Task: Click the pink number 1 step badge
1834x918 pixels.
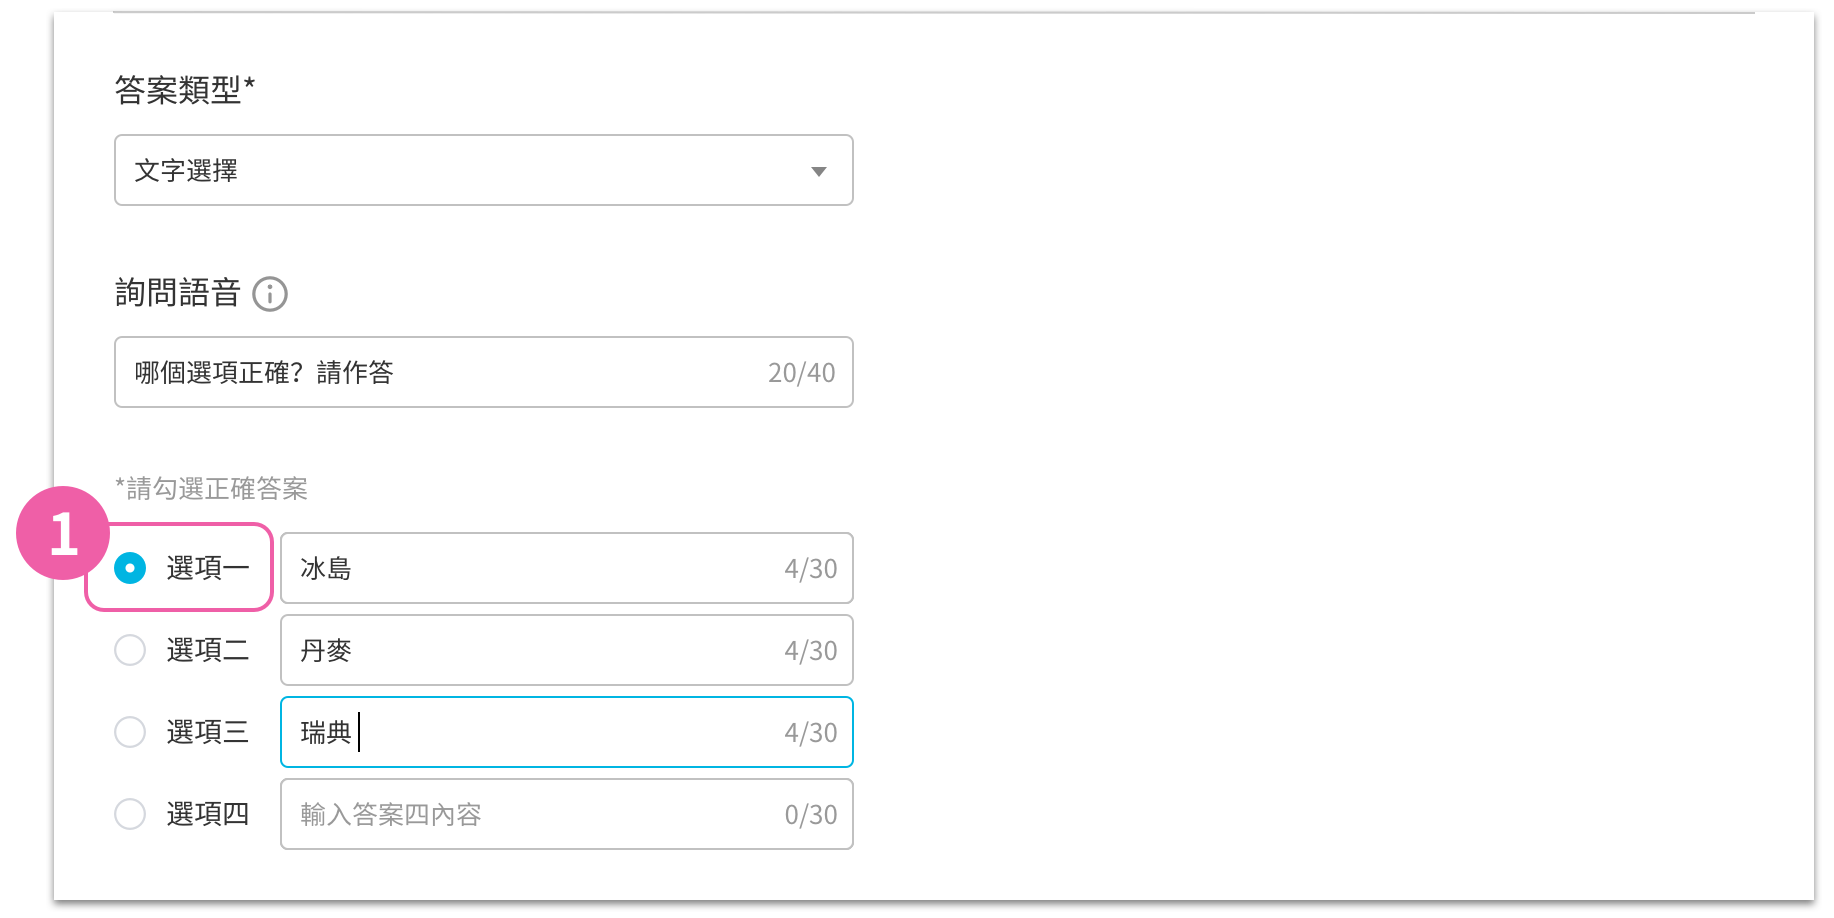Action: (63, 533)
